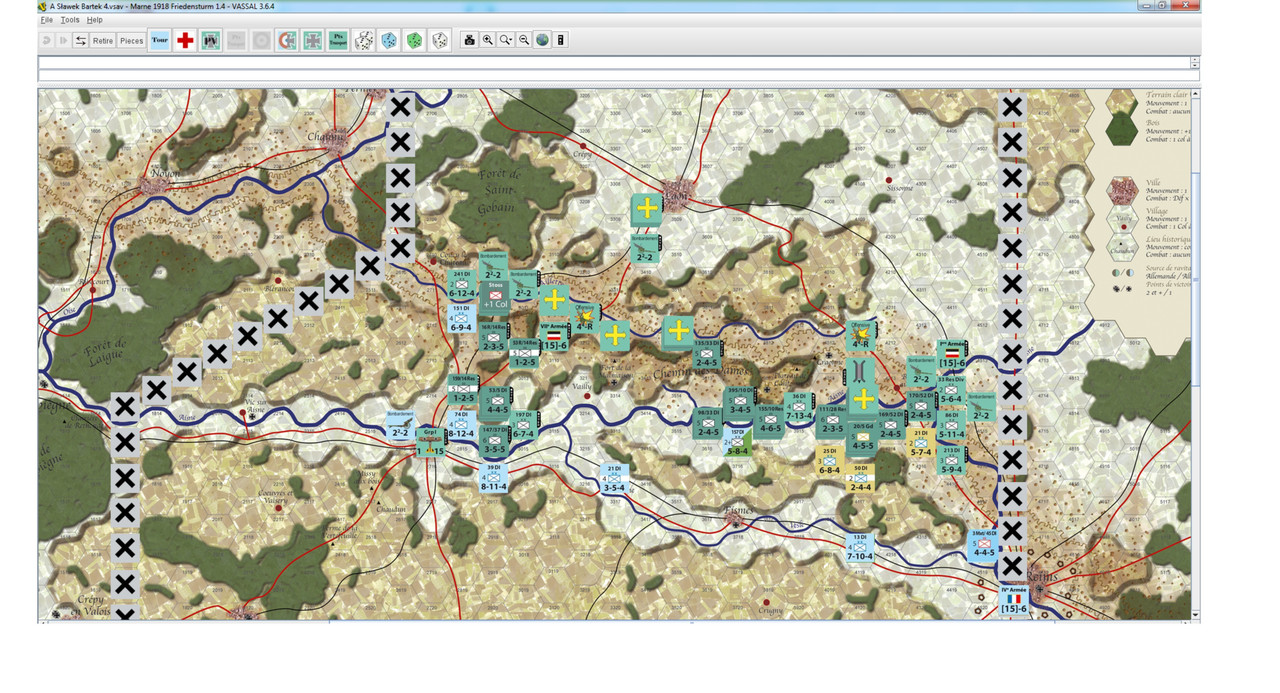1280x693 pixels.
Task: Click the Undo arrow in the toolbar
Action: click(x=47, y=40)
